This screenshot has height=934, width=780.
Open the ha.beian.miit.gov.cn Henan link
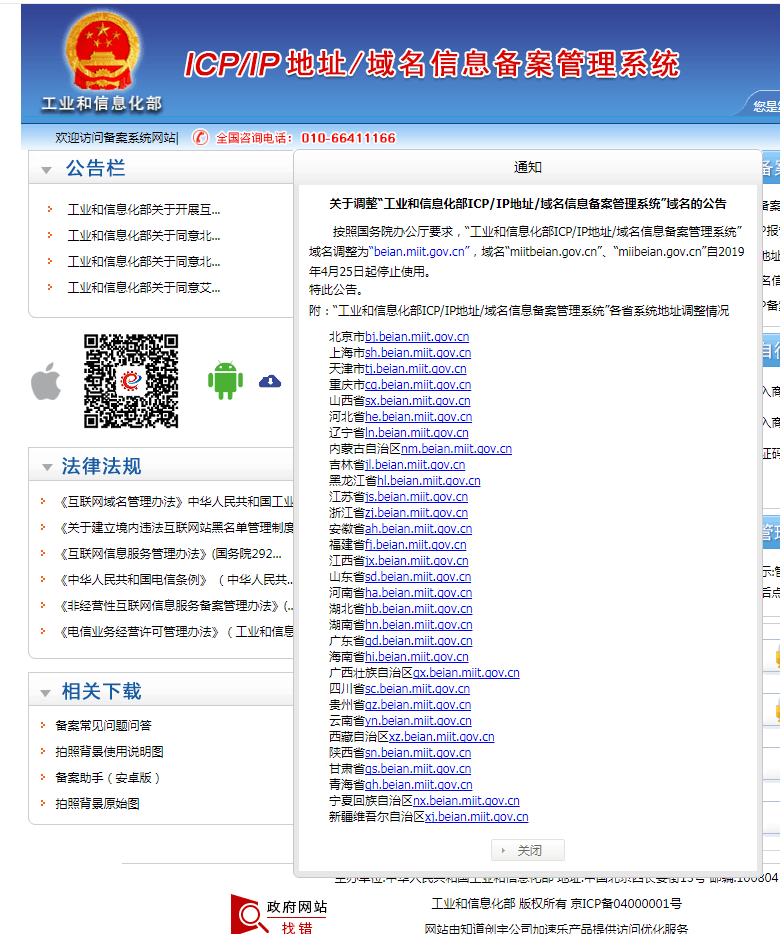[418, 593]
